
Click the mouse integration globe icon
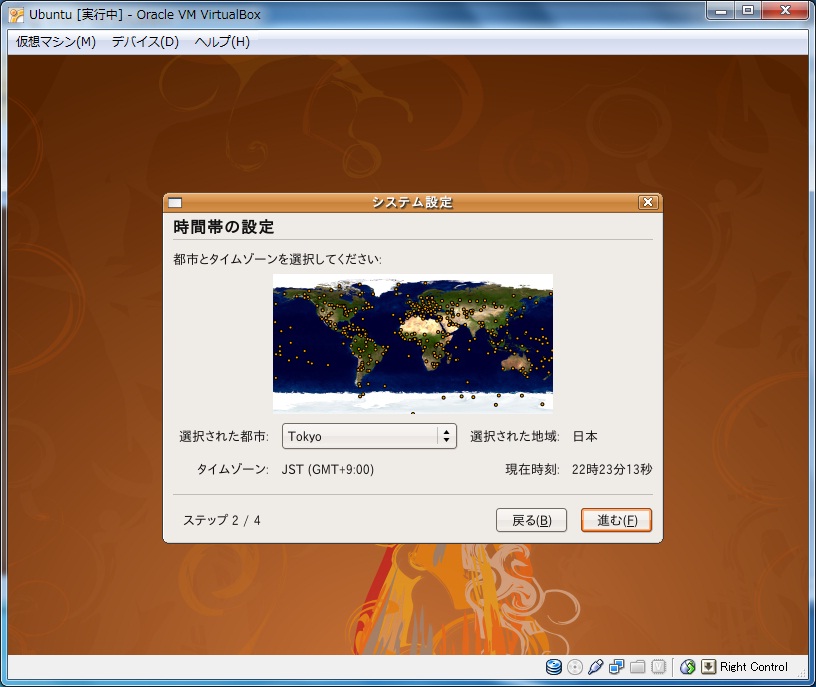click(x=687, y=667)
